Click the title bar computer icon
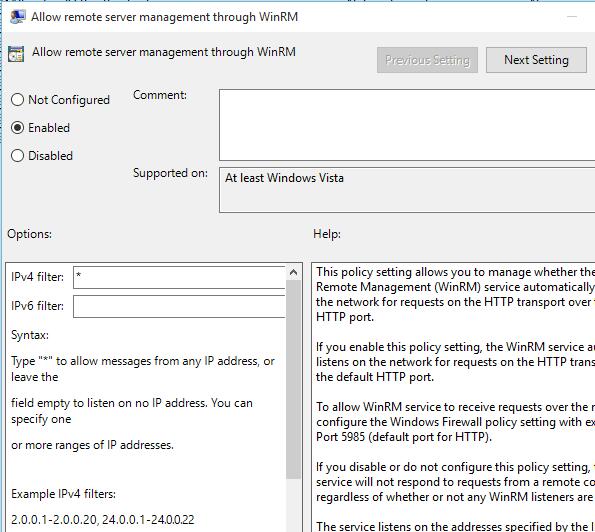The height and width of the screenshot is (532, 595). pos(17,17)
